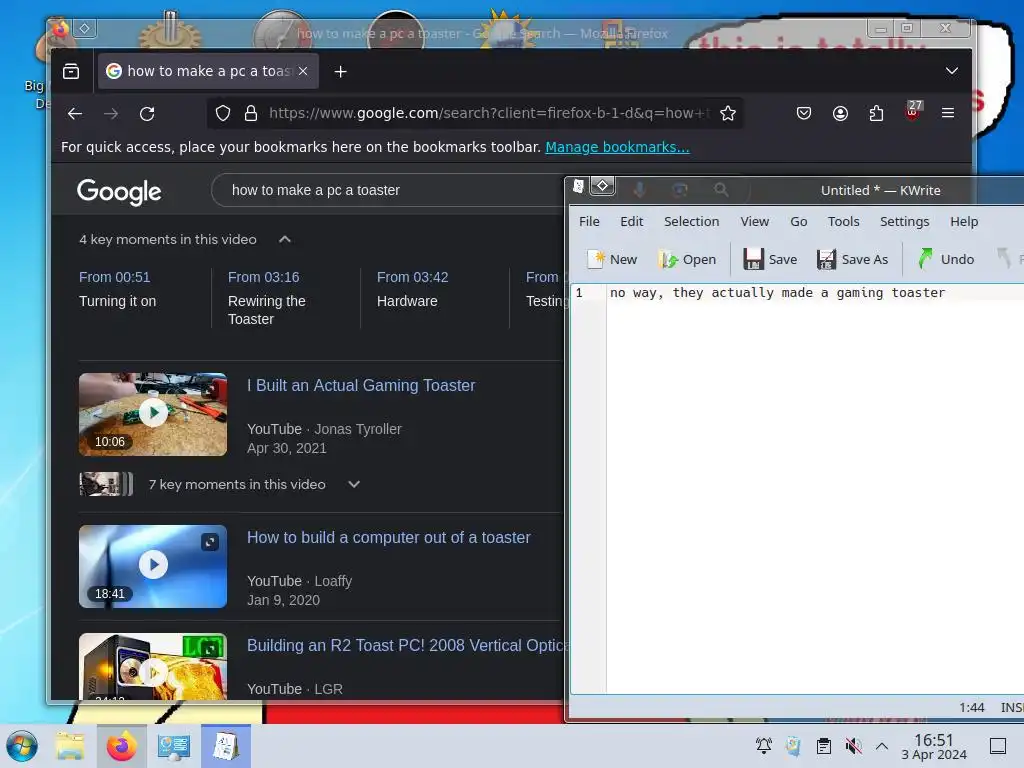This screenshot has width=1024, height=768.
Task: Click the muted volume tray icon
Action: click(853, 746)
